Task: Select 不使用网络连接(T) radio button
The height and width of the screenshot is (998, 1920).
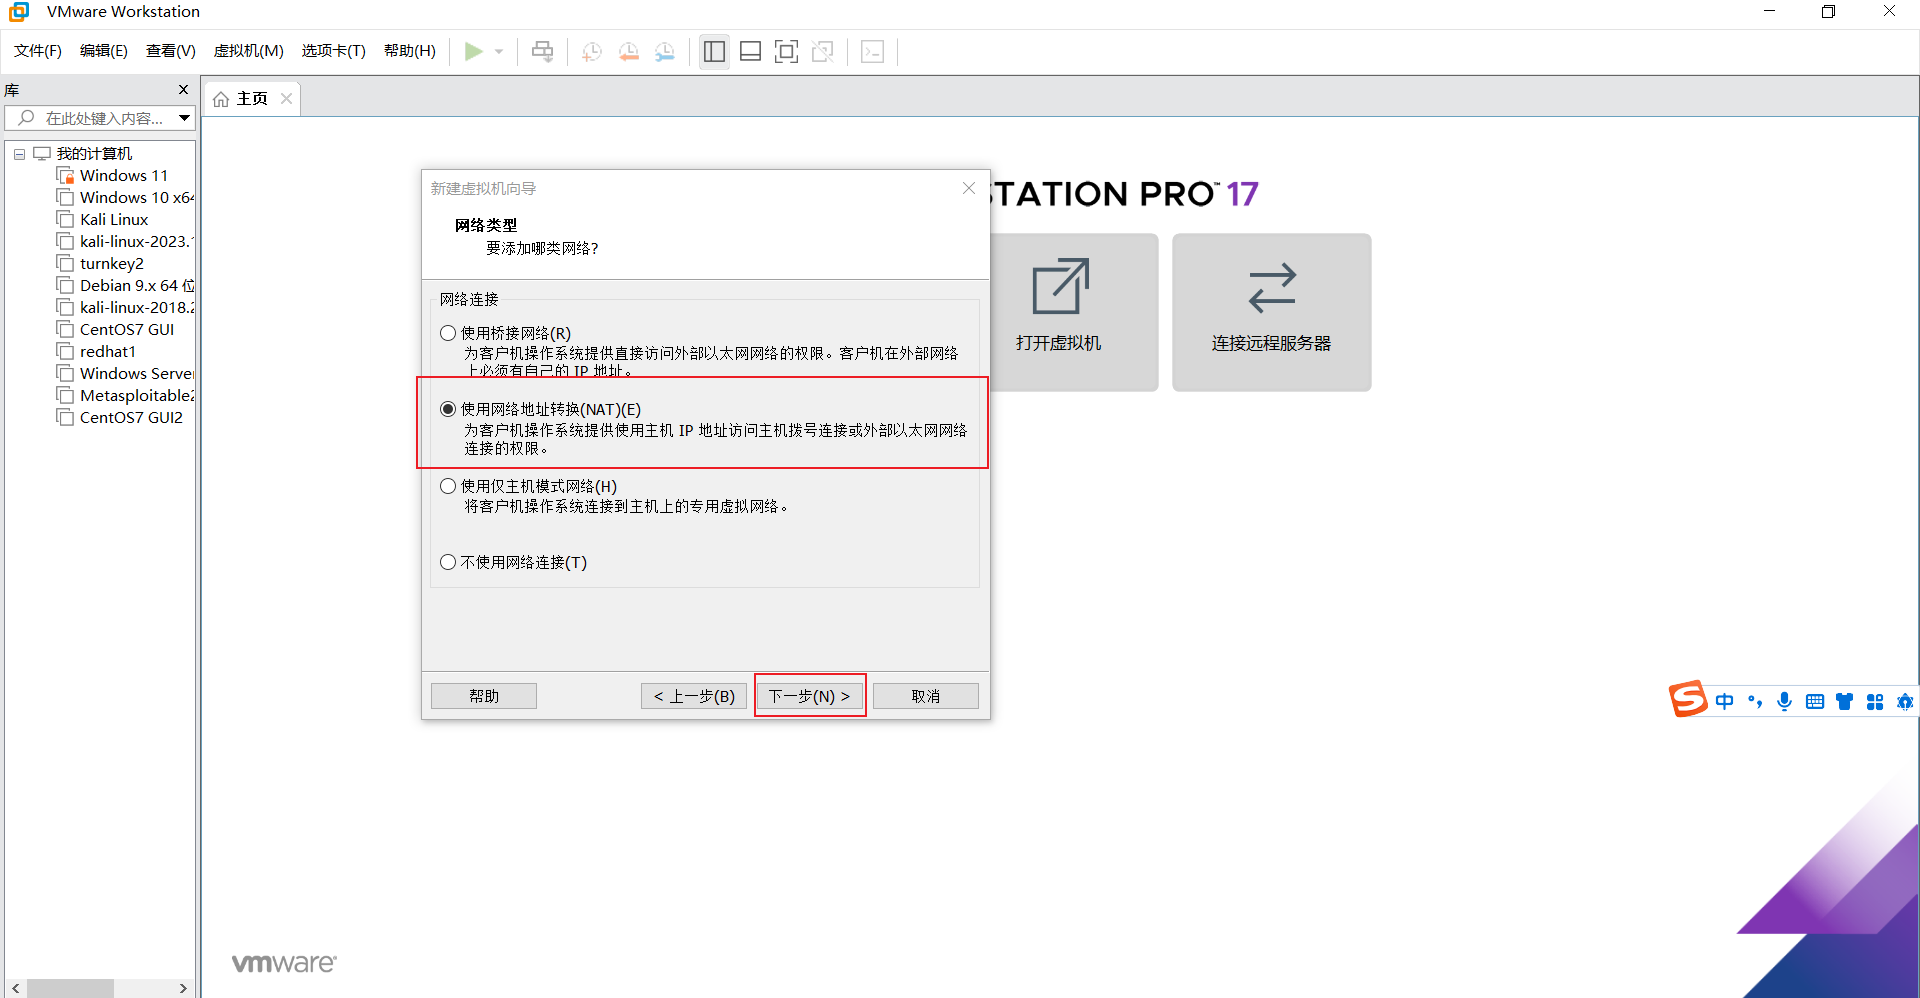Action: click(448, 562)
